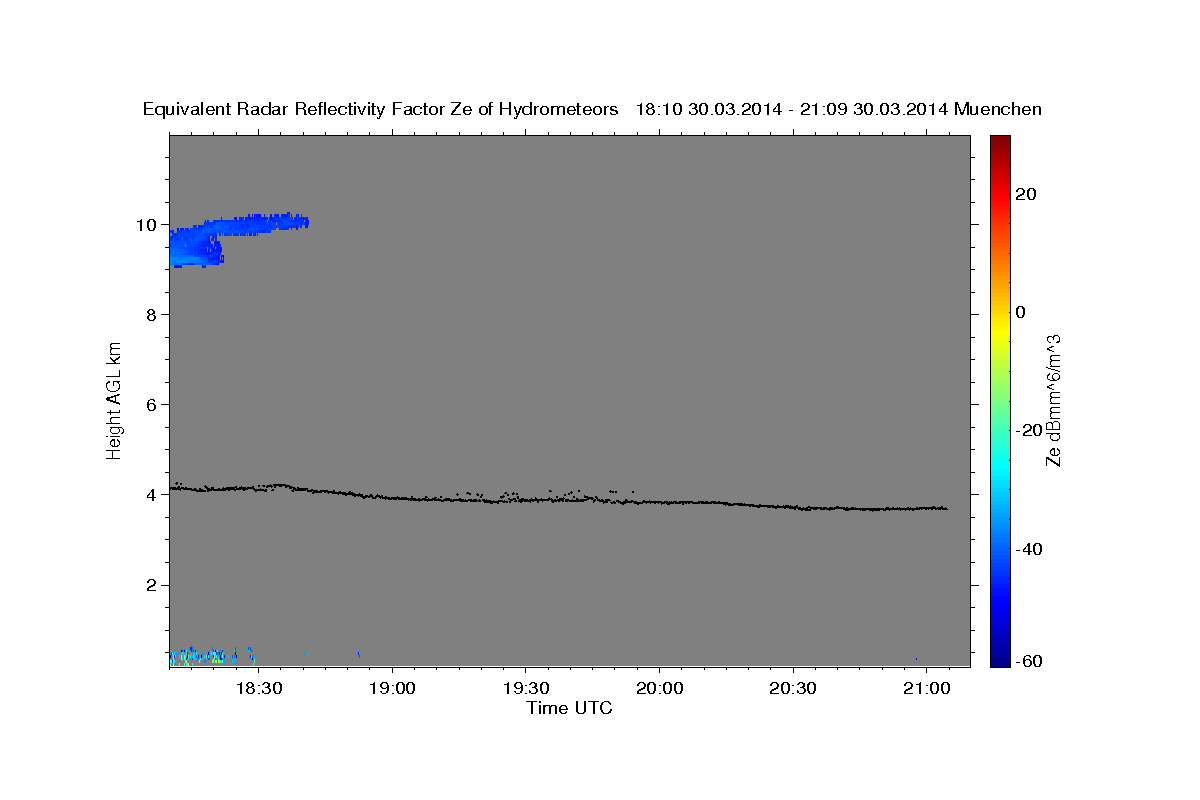The width and height of the screenshot is (1200, 800).
Task: Click the colorbar value -20 label
Action: (x=1029, y=430)
